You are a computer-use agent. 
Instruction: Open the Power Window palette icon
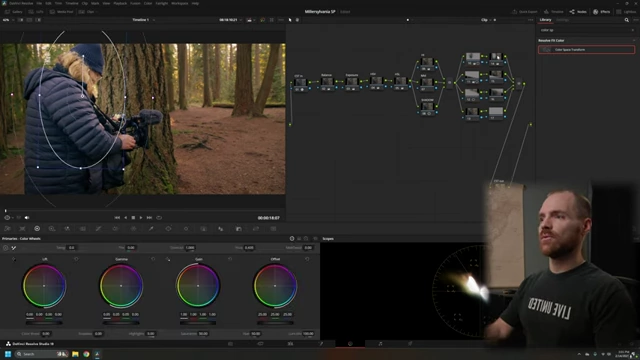click(x=168, y=229)
